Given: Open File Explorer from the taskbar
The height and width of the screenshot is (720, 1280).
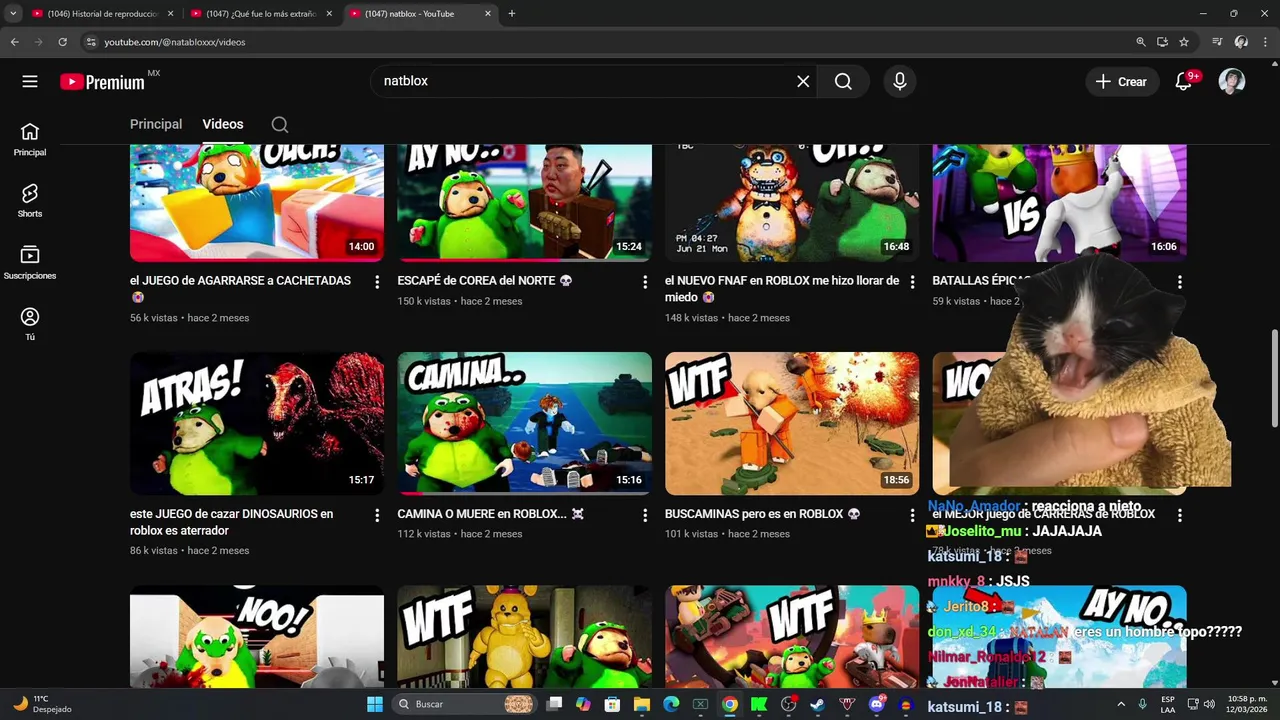Looking at the screenshot, I should (x=641, y=704).
